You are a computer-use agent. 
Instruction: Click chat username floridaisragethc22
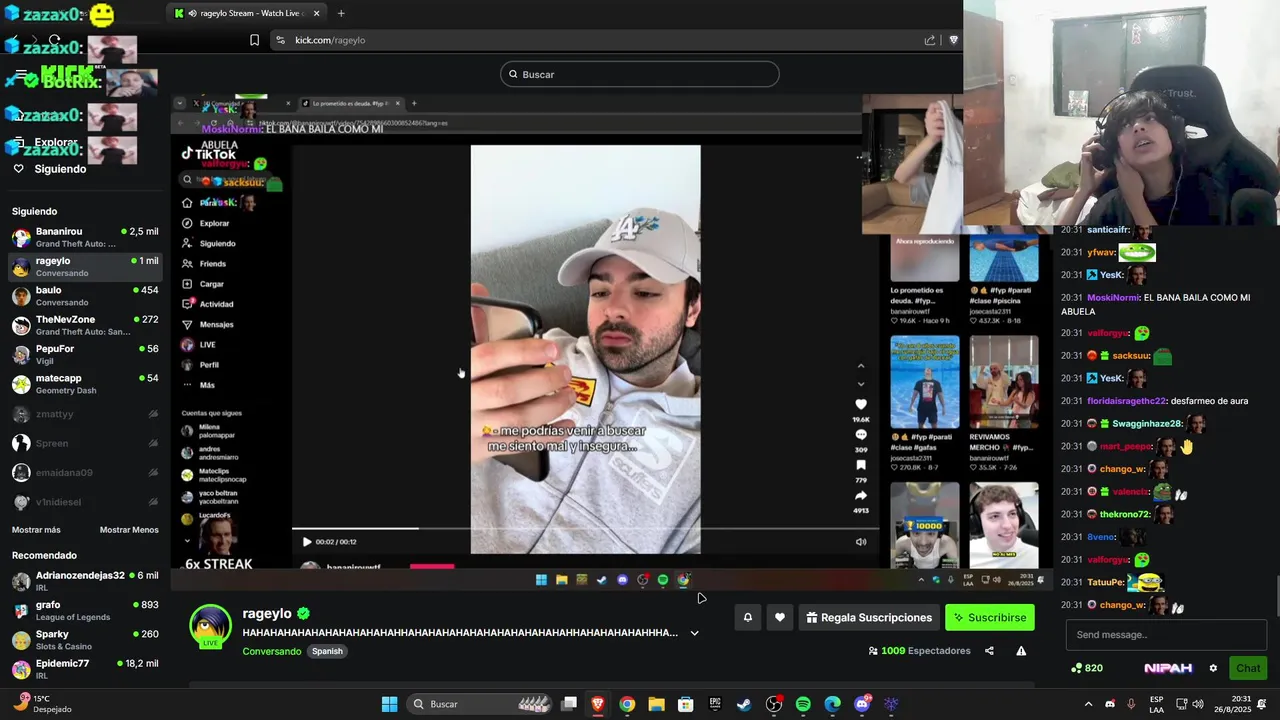tap(1127, 401)
